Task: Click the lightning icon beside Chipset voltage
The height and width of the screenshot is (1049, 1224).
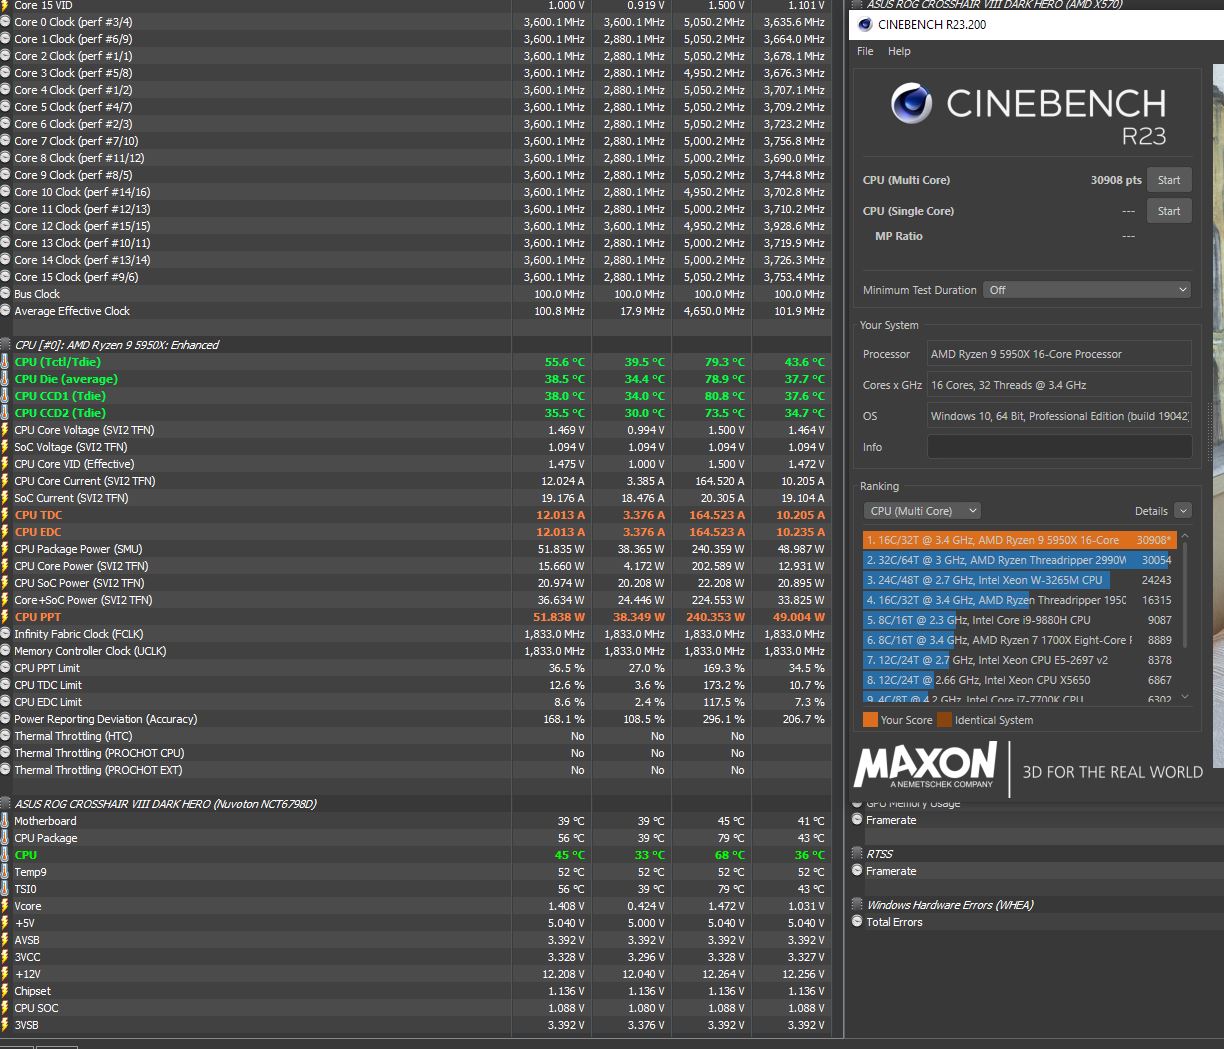Action: [x=5, y=991]
